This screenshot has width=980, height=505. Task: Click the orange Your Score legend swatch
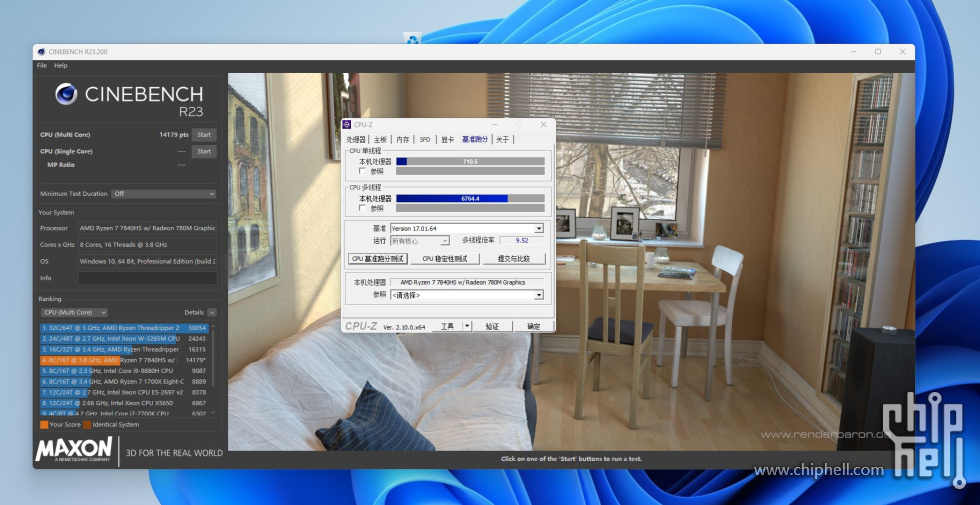(44, 425)
